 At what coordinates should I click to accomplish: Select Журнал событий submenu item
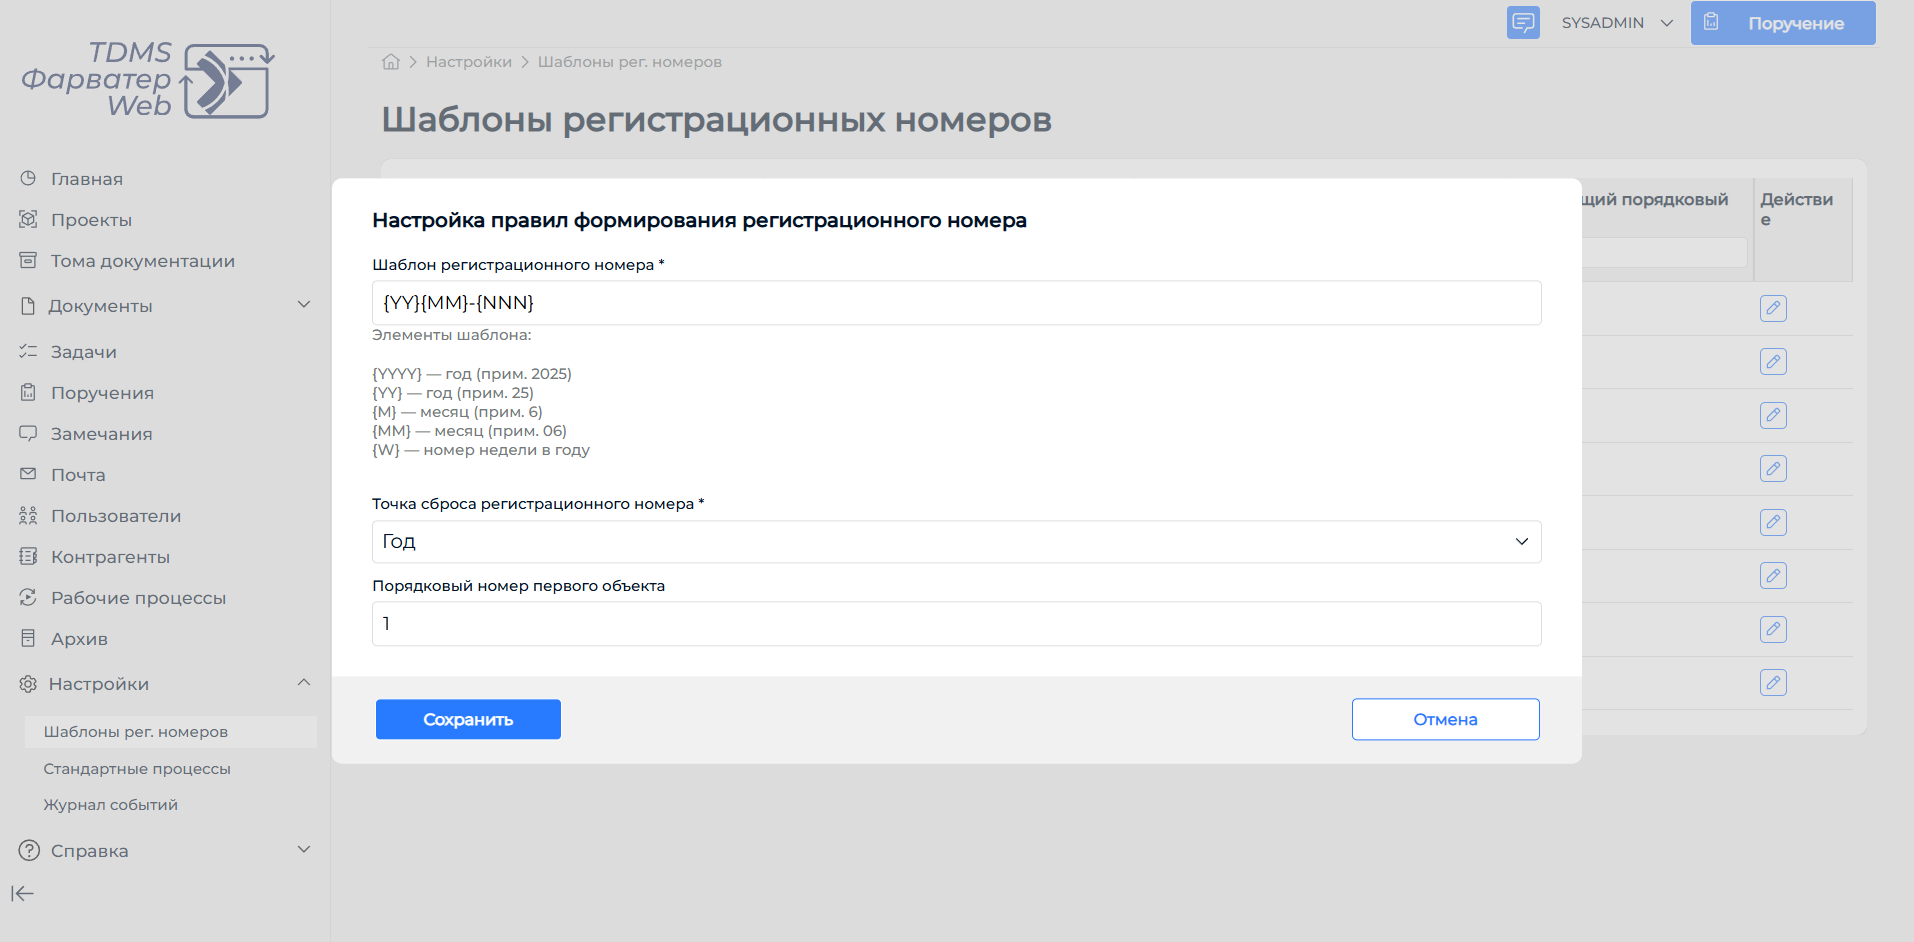[x=110, y=805]
